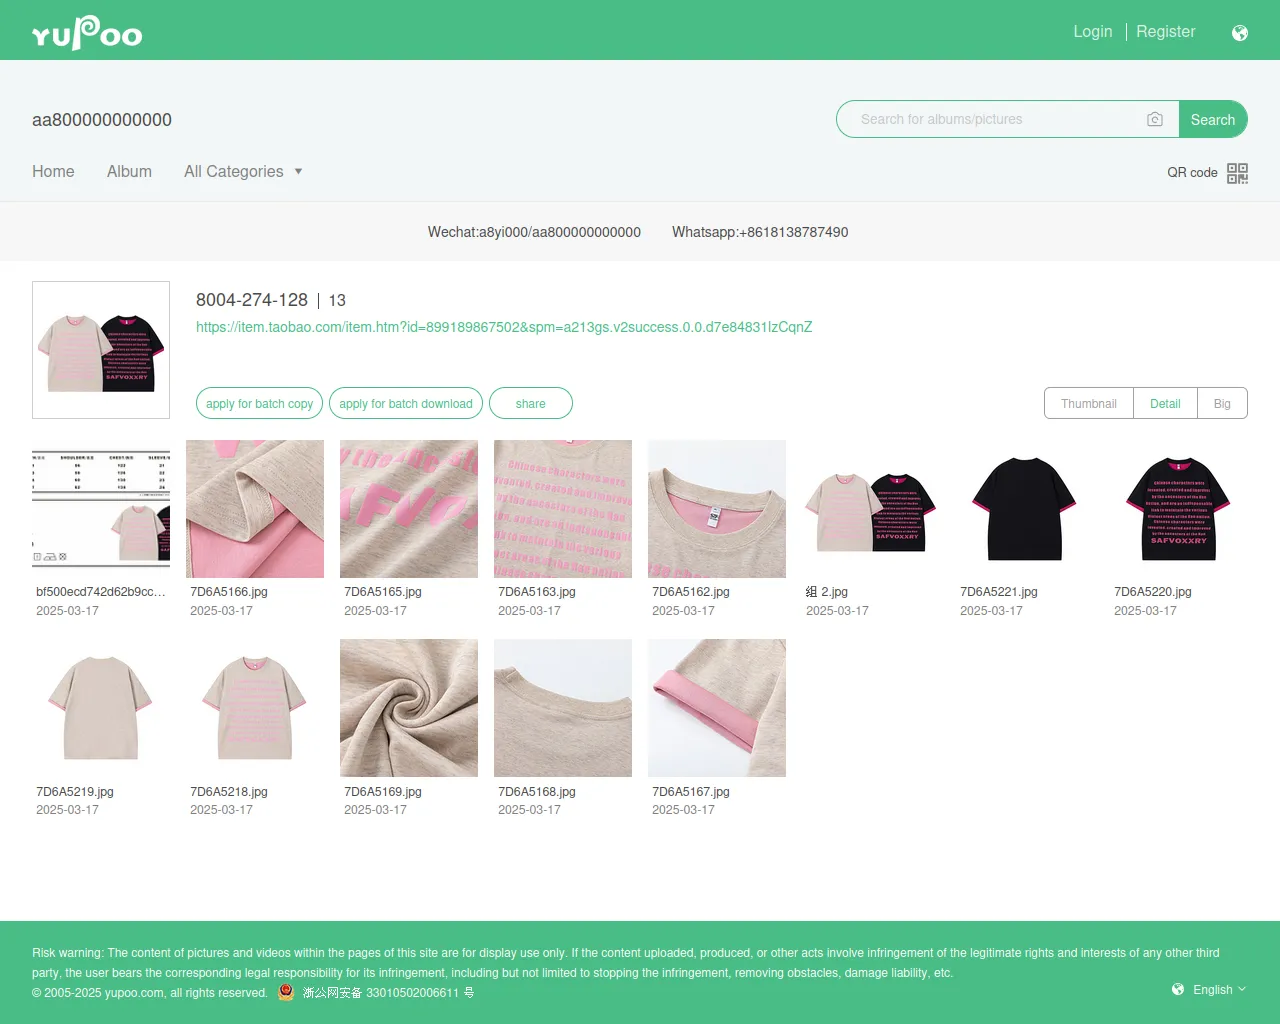Click the Whatsapp number text
This screenshot has height=1024, width=1280.
(760, 232)
